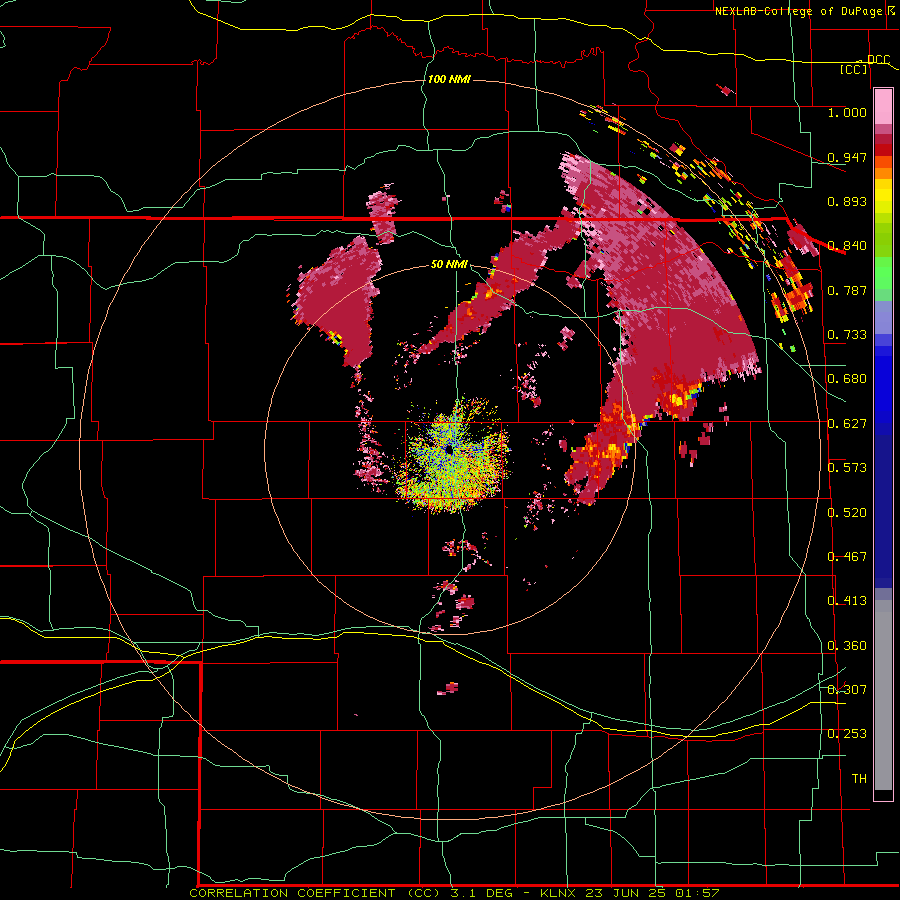900x900 pixels.
Task: Click the 1.000 value on color scale
Action: pyautogui.click(x=847, y=112)
